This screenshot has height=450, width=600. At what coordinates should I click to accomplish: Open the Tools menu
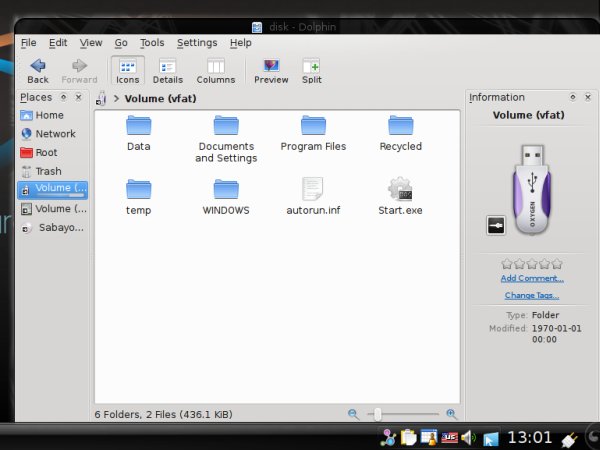click(152, 42)
